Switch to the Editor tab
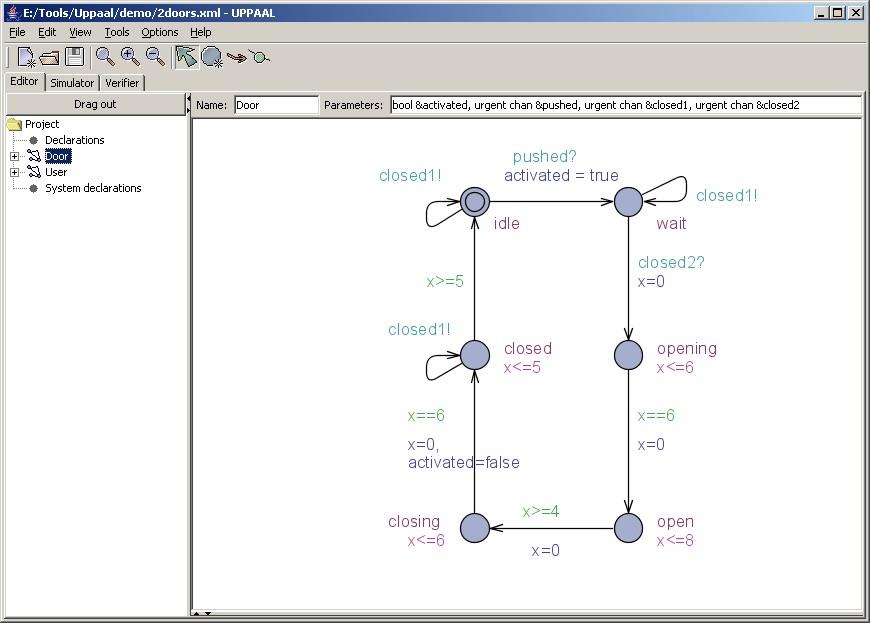This screenshot has height=623, width=870. [24, 82]
